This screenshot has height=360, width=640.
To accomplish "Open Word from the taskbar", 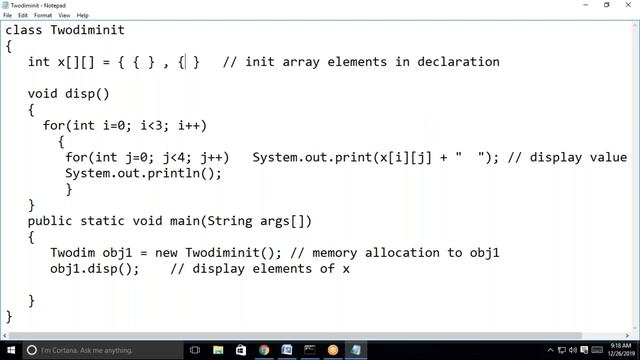I will click(x=287, y=350).
